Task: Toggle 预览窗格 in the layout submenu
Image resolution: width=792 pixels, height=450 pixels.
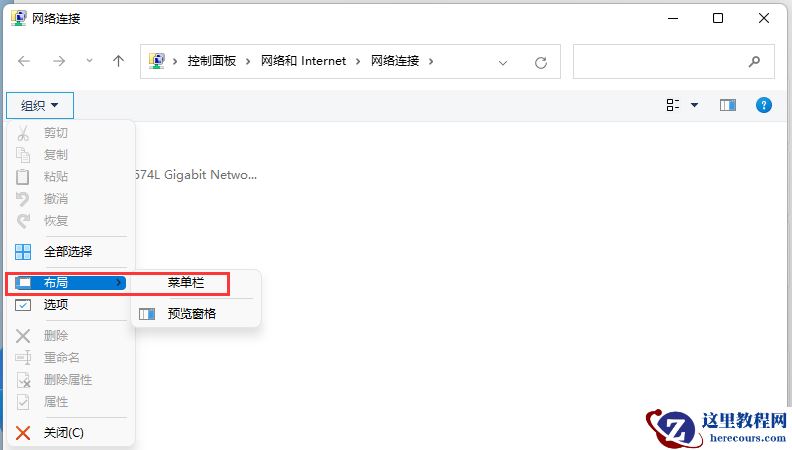Action: (x=196, y=314)
